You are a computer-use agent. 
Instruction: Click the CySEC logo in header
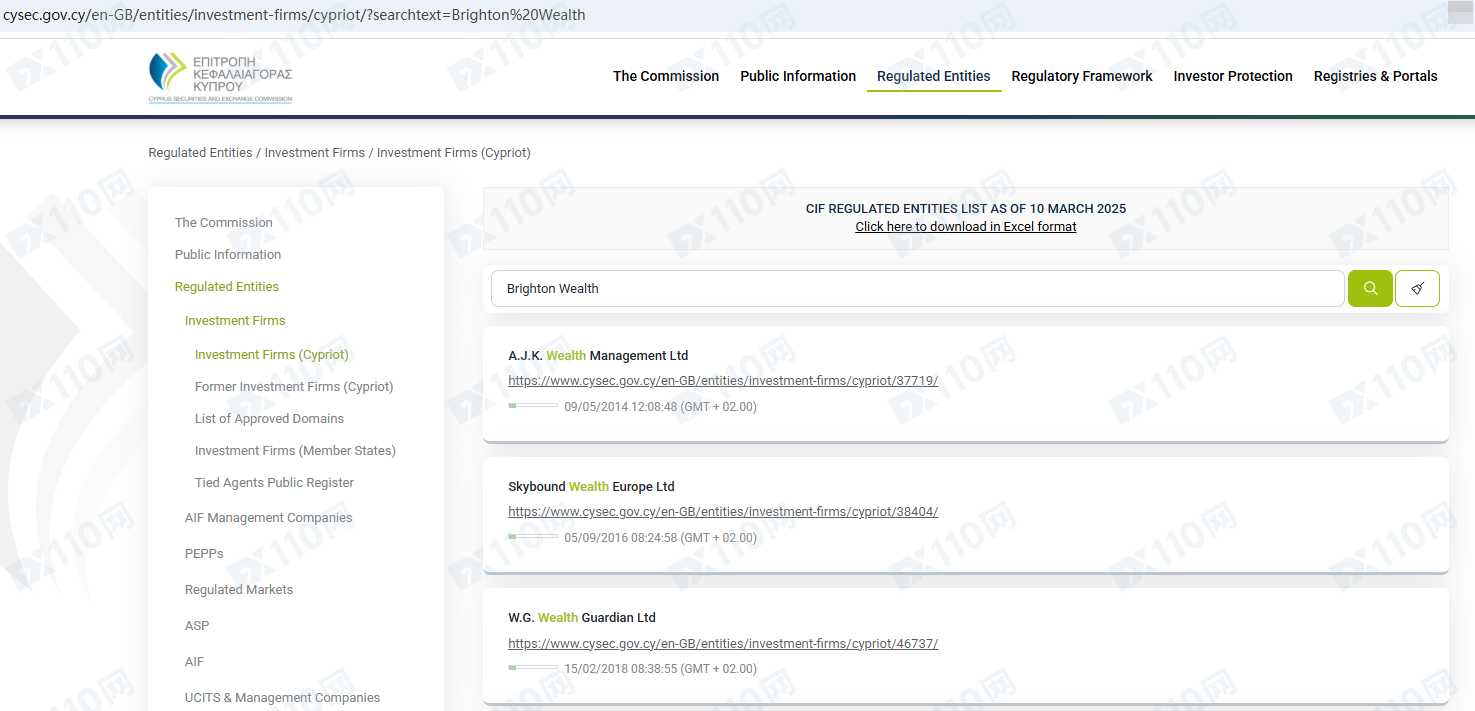coord(221,77)
